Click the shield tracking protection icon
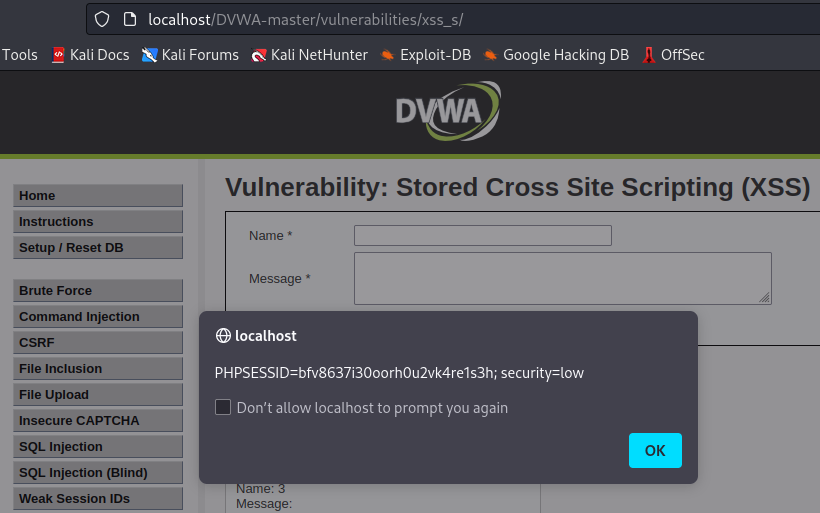The width and height of the screenshot is (820, 513). pos(102,19)
